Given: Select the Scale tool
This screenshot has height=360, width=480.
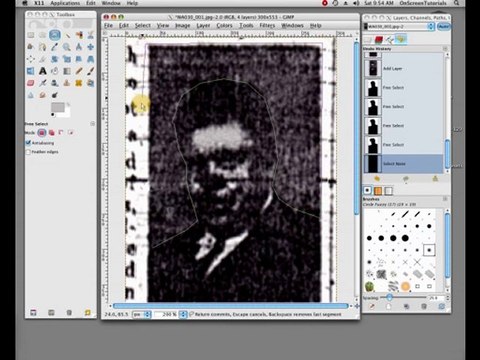Looking at the screenshot, I should (67, 59).
